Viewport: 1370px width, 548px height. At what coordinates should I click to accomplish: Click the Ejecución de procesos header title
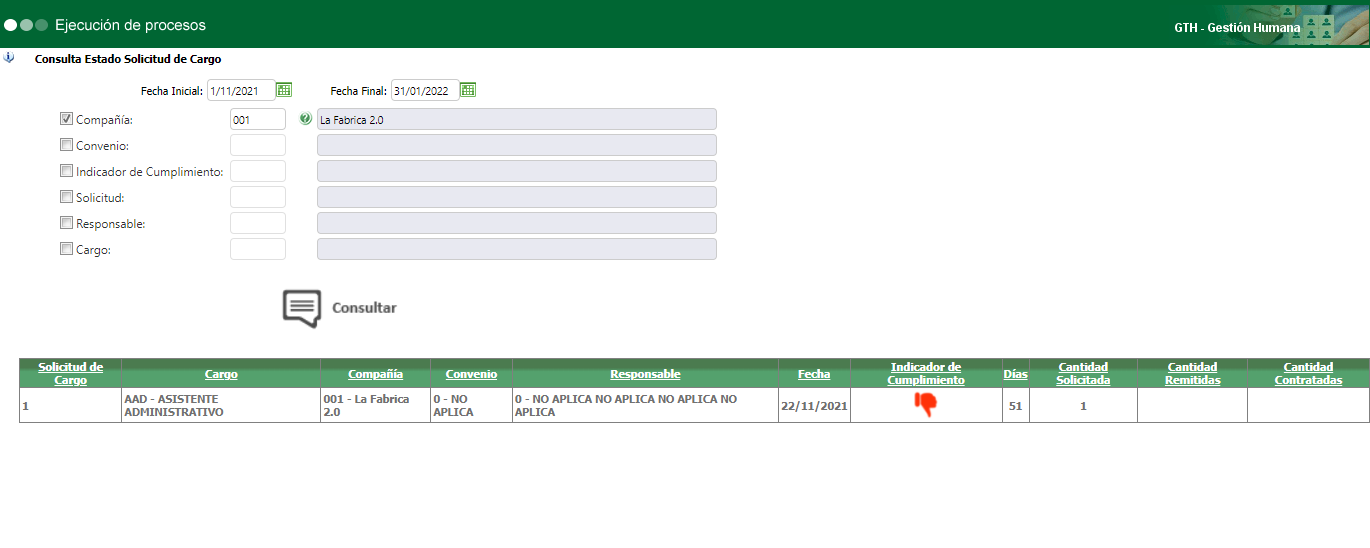click(x=131, y=24)
